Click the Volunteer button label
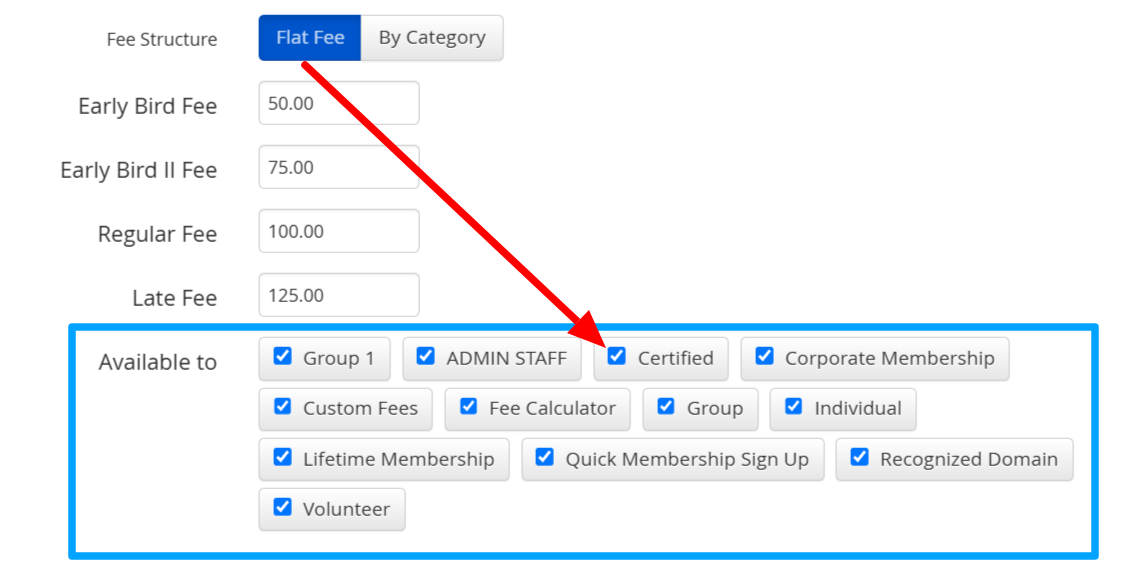The image size is (1134, 577). (346, 509)
